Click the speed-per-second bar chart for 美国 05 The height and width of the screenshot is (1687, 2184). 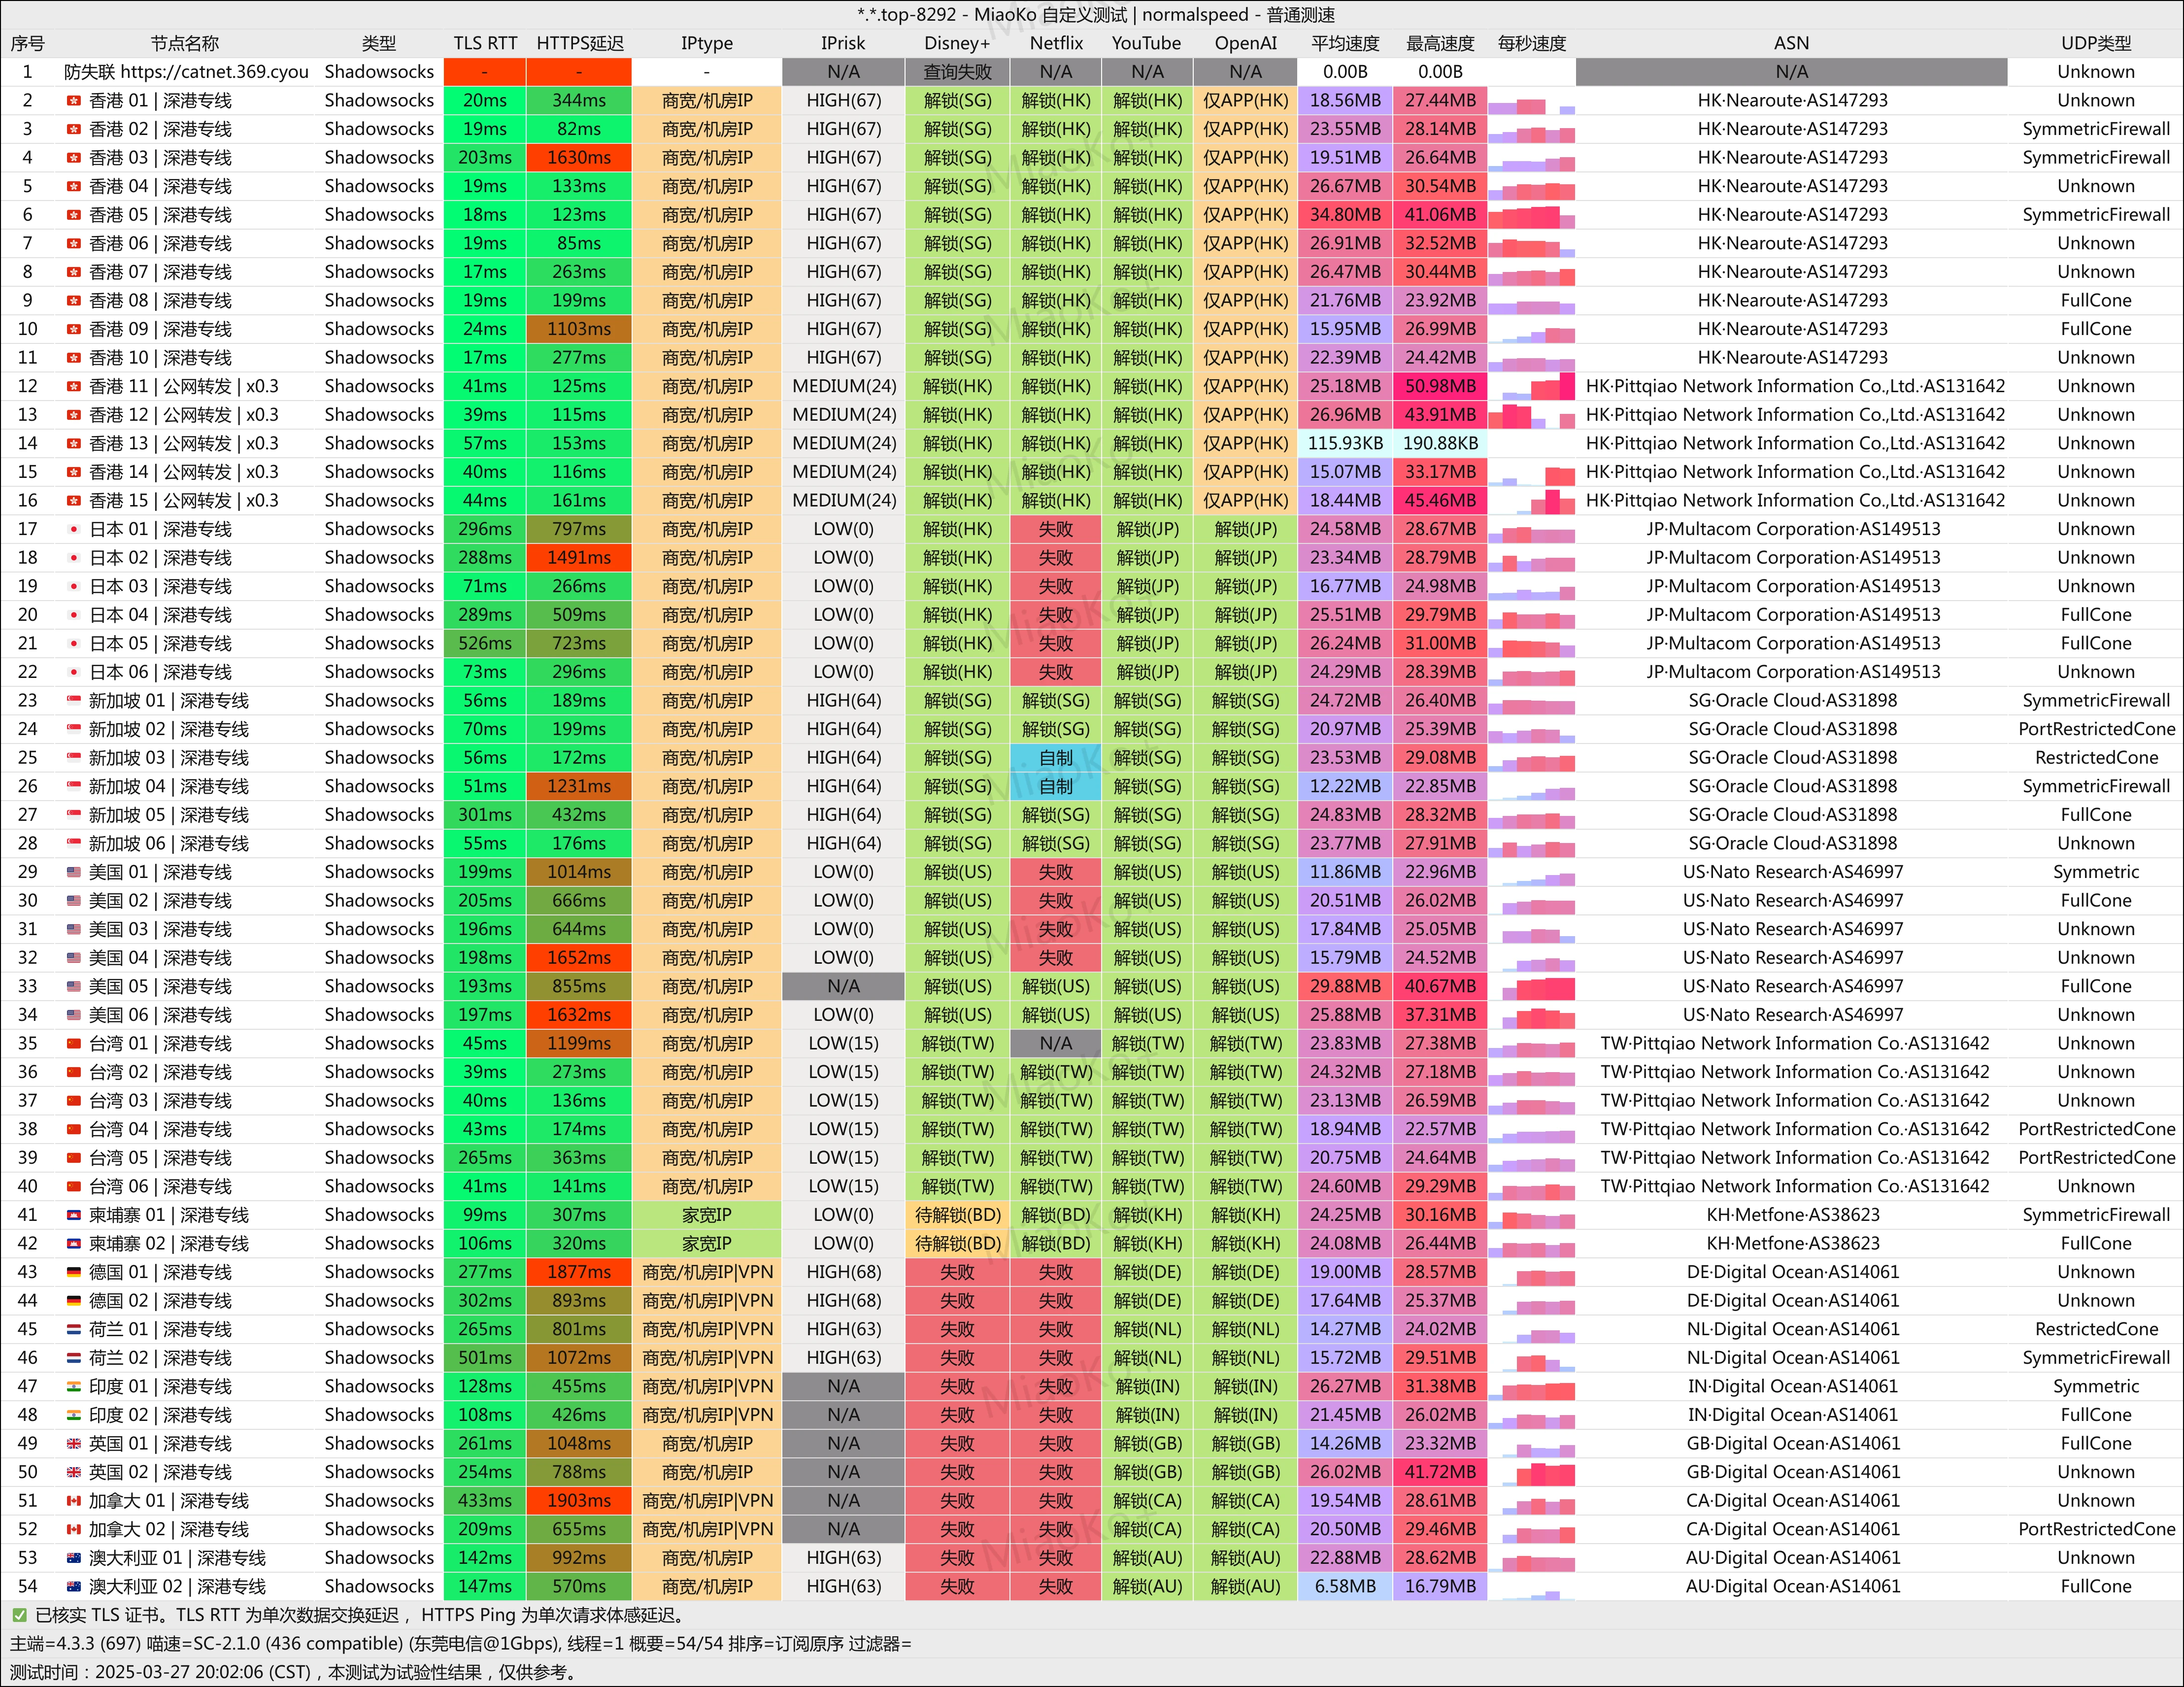tap(1531, 987)
